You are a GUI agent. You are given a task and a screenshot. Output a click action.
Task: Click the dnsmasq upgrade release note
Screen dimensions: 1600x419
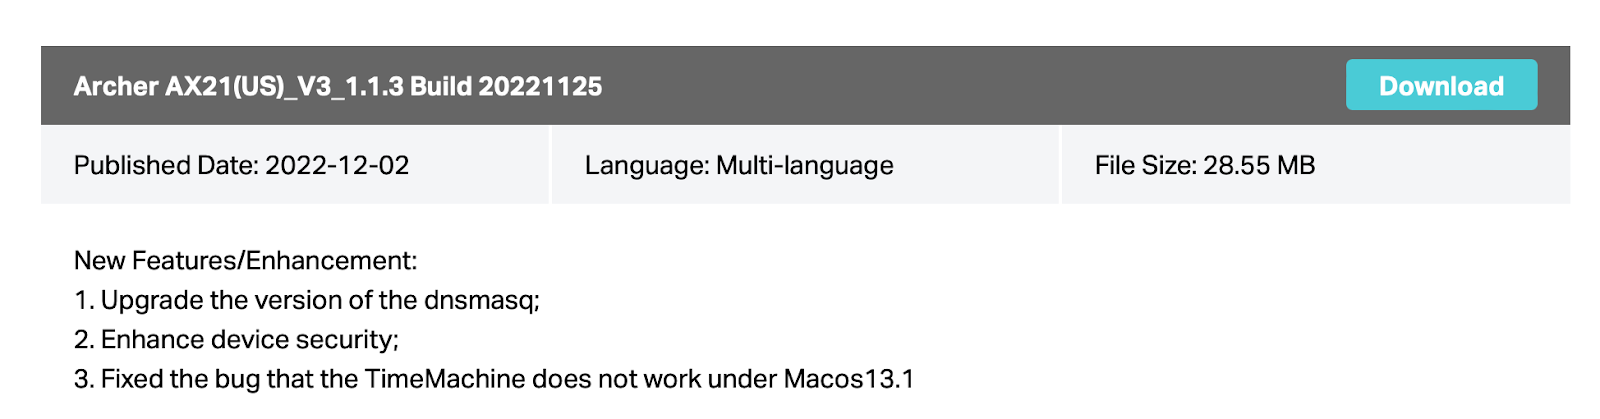click(x=307, y=300)
